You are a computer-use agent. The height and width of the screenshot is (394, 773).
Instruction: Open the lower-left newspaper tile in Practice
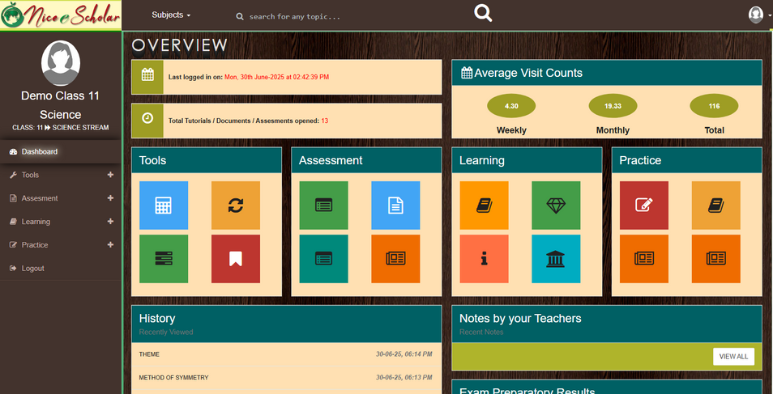point(644,259)
